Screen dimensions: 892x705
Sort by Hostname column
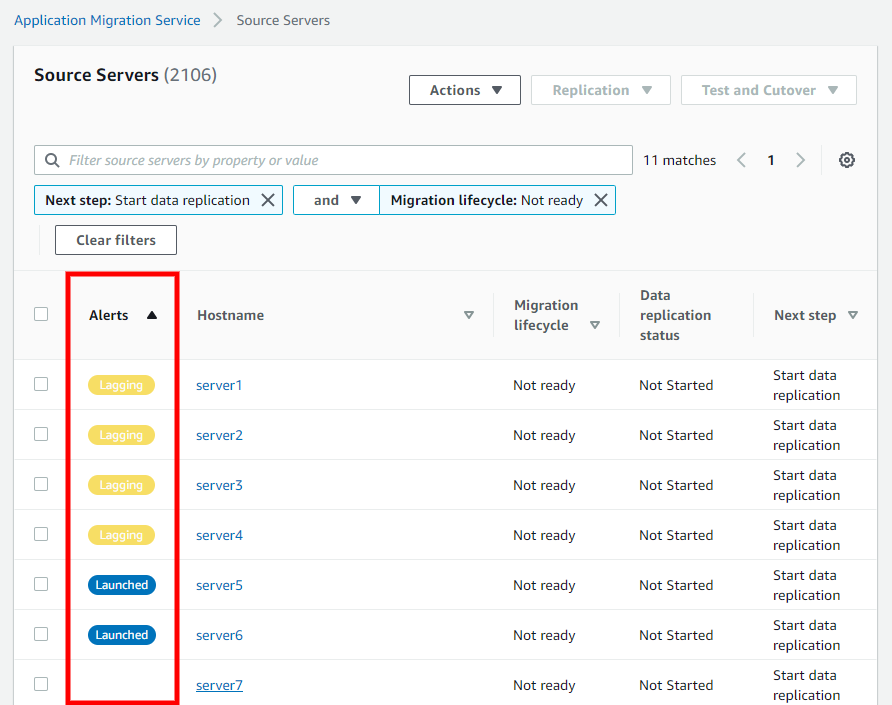469,315
